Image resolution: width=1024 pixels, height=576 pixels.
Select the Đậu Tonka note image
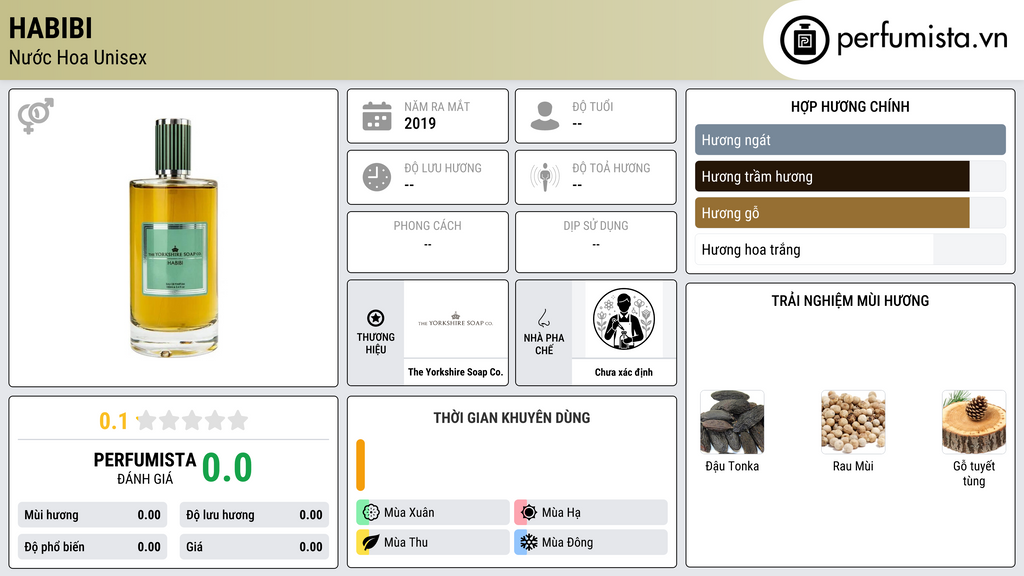click(x=732, y=422)
